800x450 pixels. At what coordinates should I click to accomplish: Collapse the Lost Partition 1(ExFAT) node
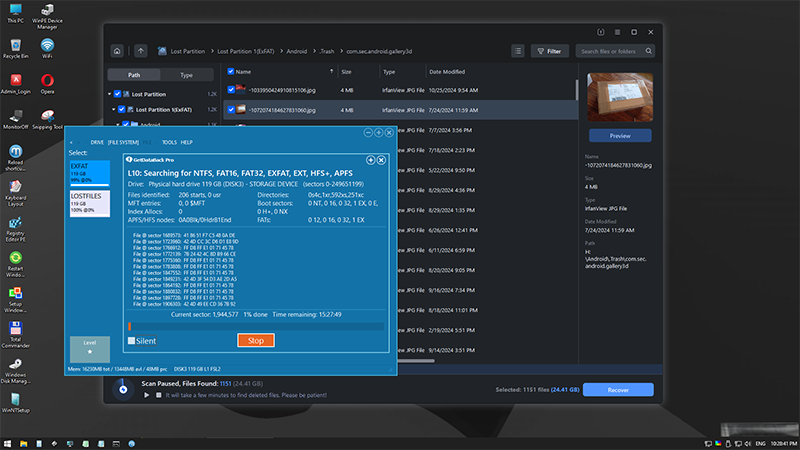117,109
